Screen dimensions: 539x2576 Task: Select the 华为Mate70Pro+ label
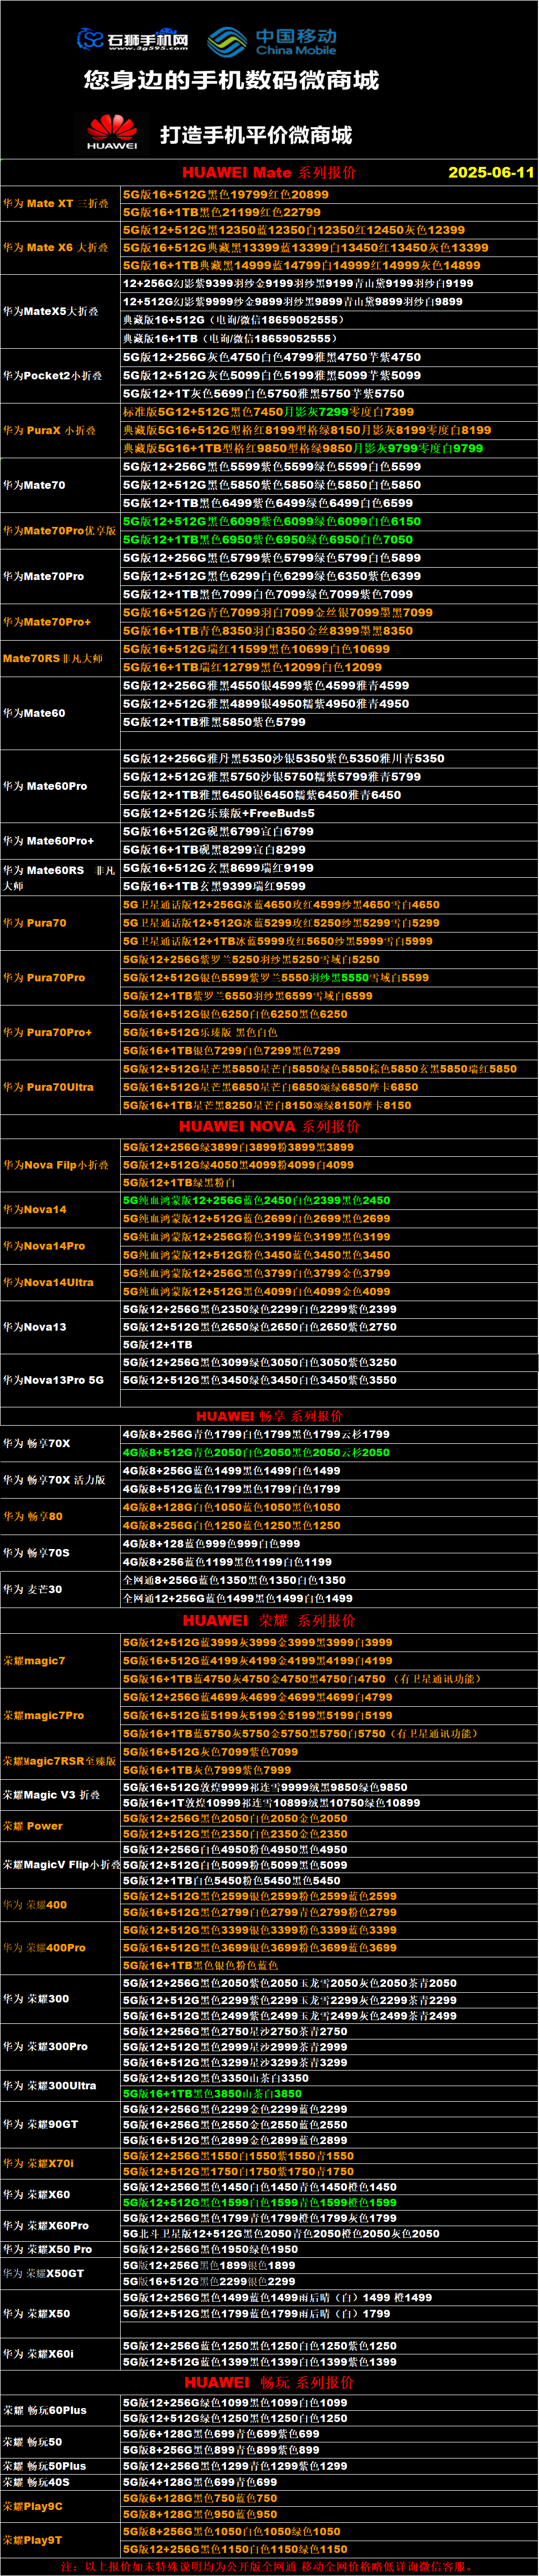(x=47, y=622)
